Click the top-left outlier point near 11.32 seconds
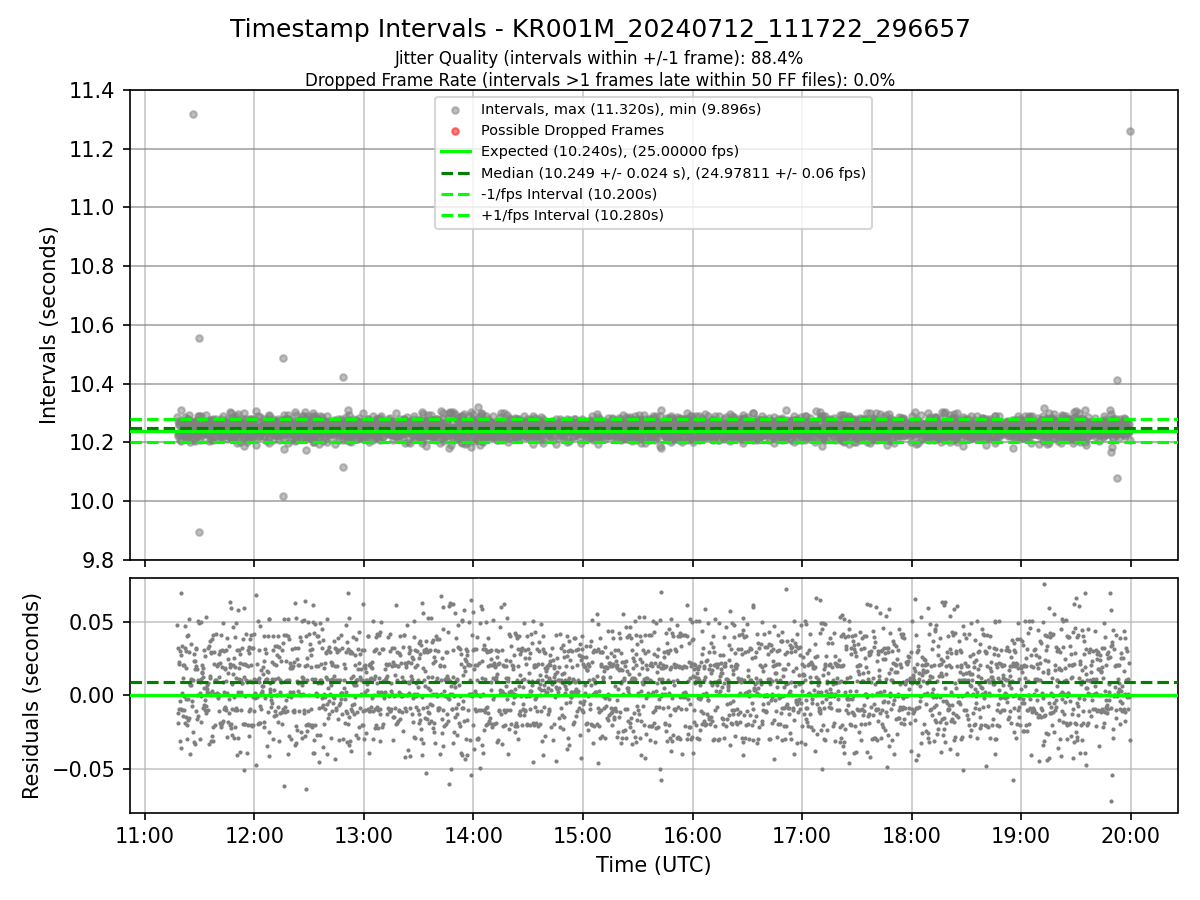 tap(193, 114)
